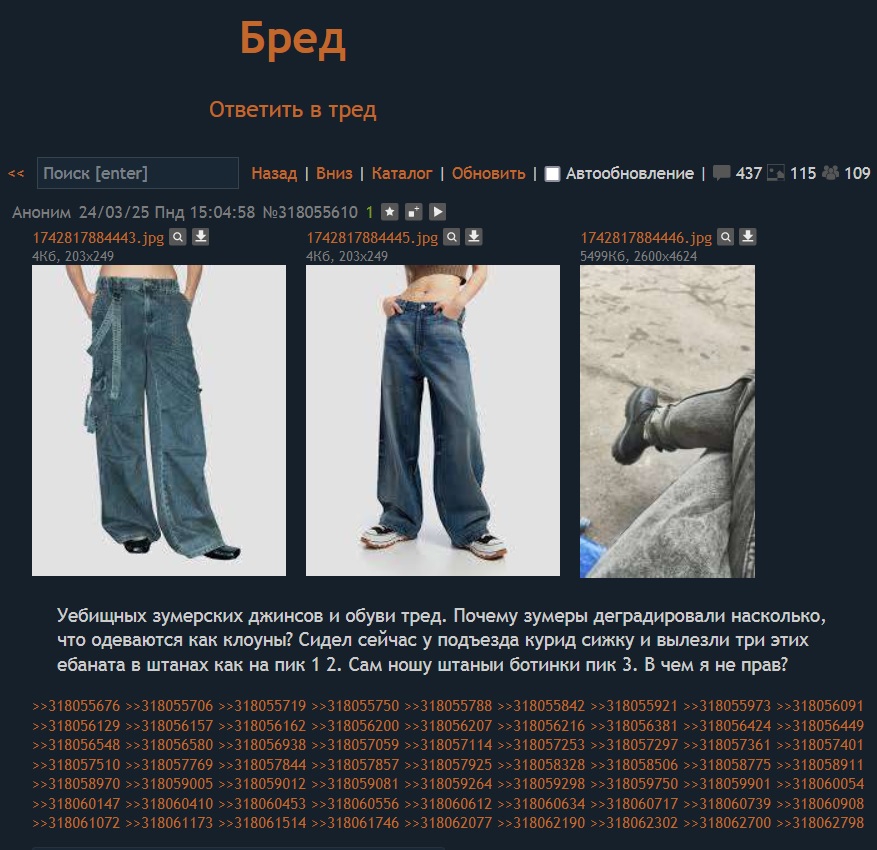Follow reply link >>318056938

coord(262,745)
